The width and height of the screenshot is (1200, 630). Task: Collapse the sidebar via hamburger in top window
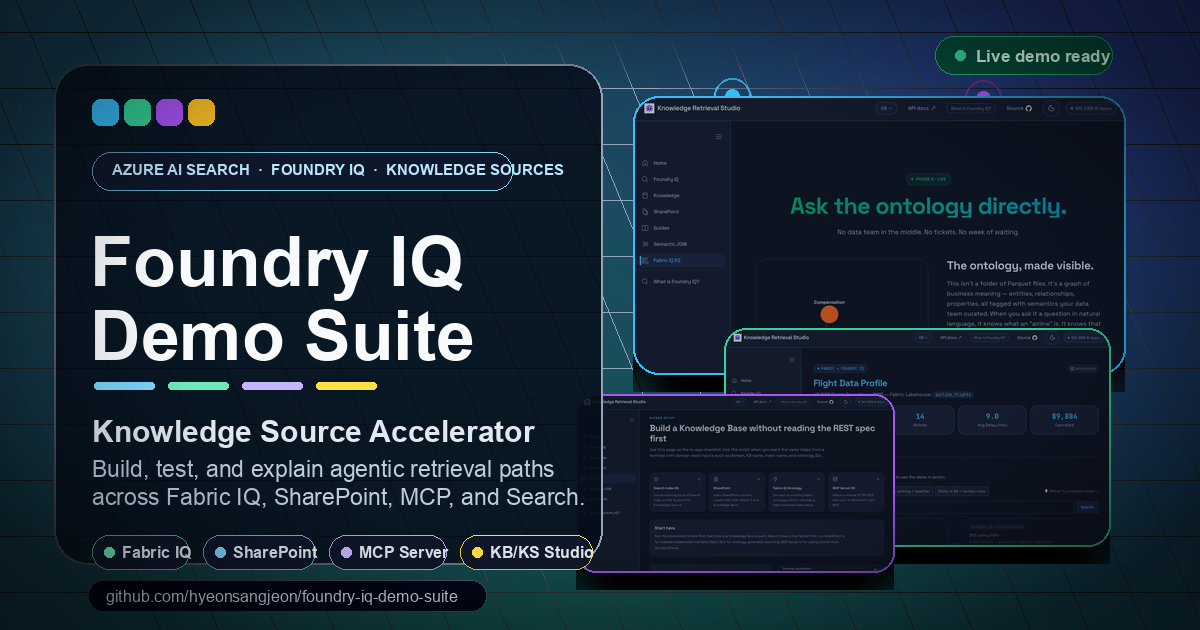point(718,137)
